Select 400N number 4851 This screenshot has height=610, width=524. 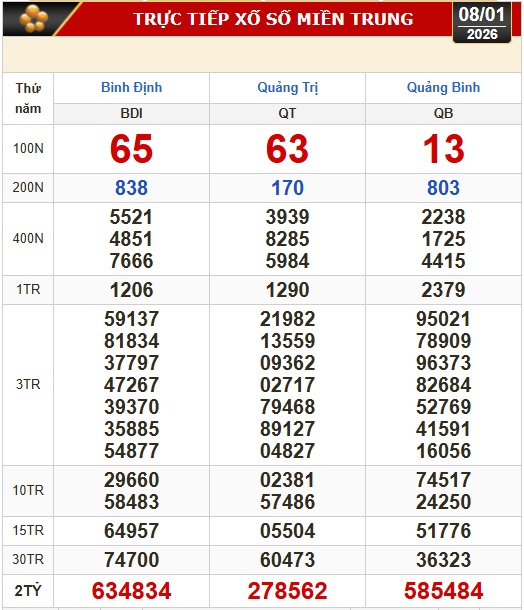pos(131,239)
